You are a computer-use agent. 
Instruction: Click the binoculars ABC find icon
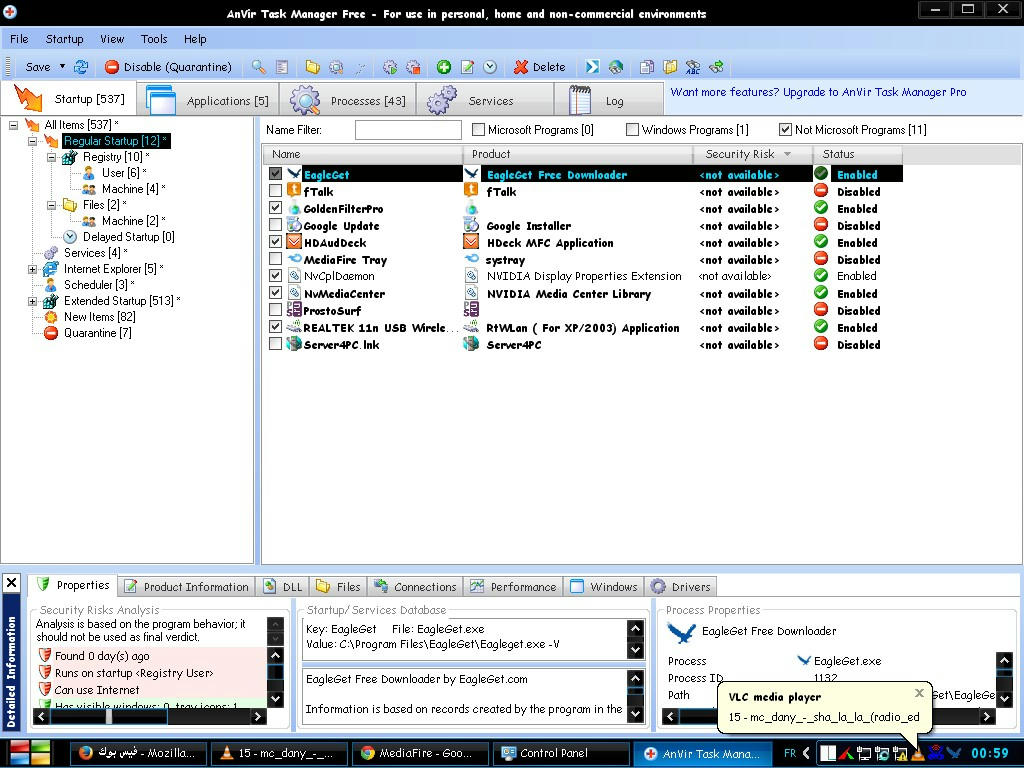[x=693, y=67]
